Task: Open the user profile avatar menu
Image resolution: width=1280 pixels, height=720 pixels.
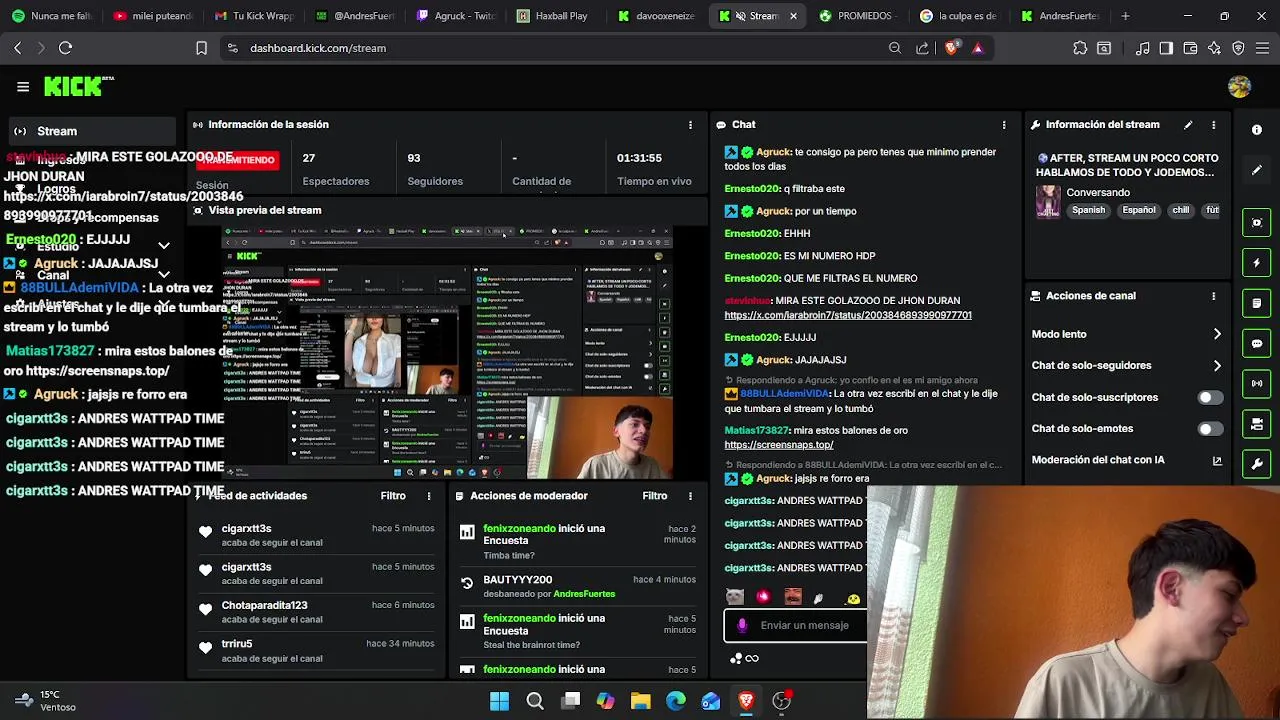Action: [x=1239, y=87]
